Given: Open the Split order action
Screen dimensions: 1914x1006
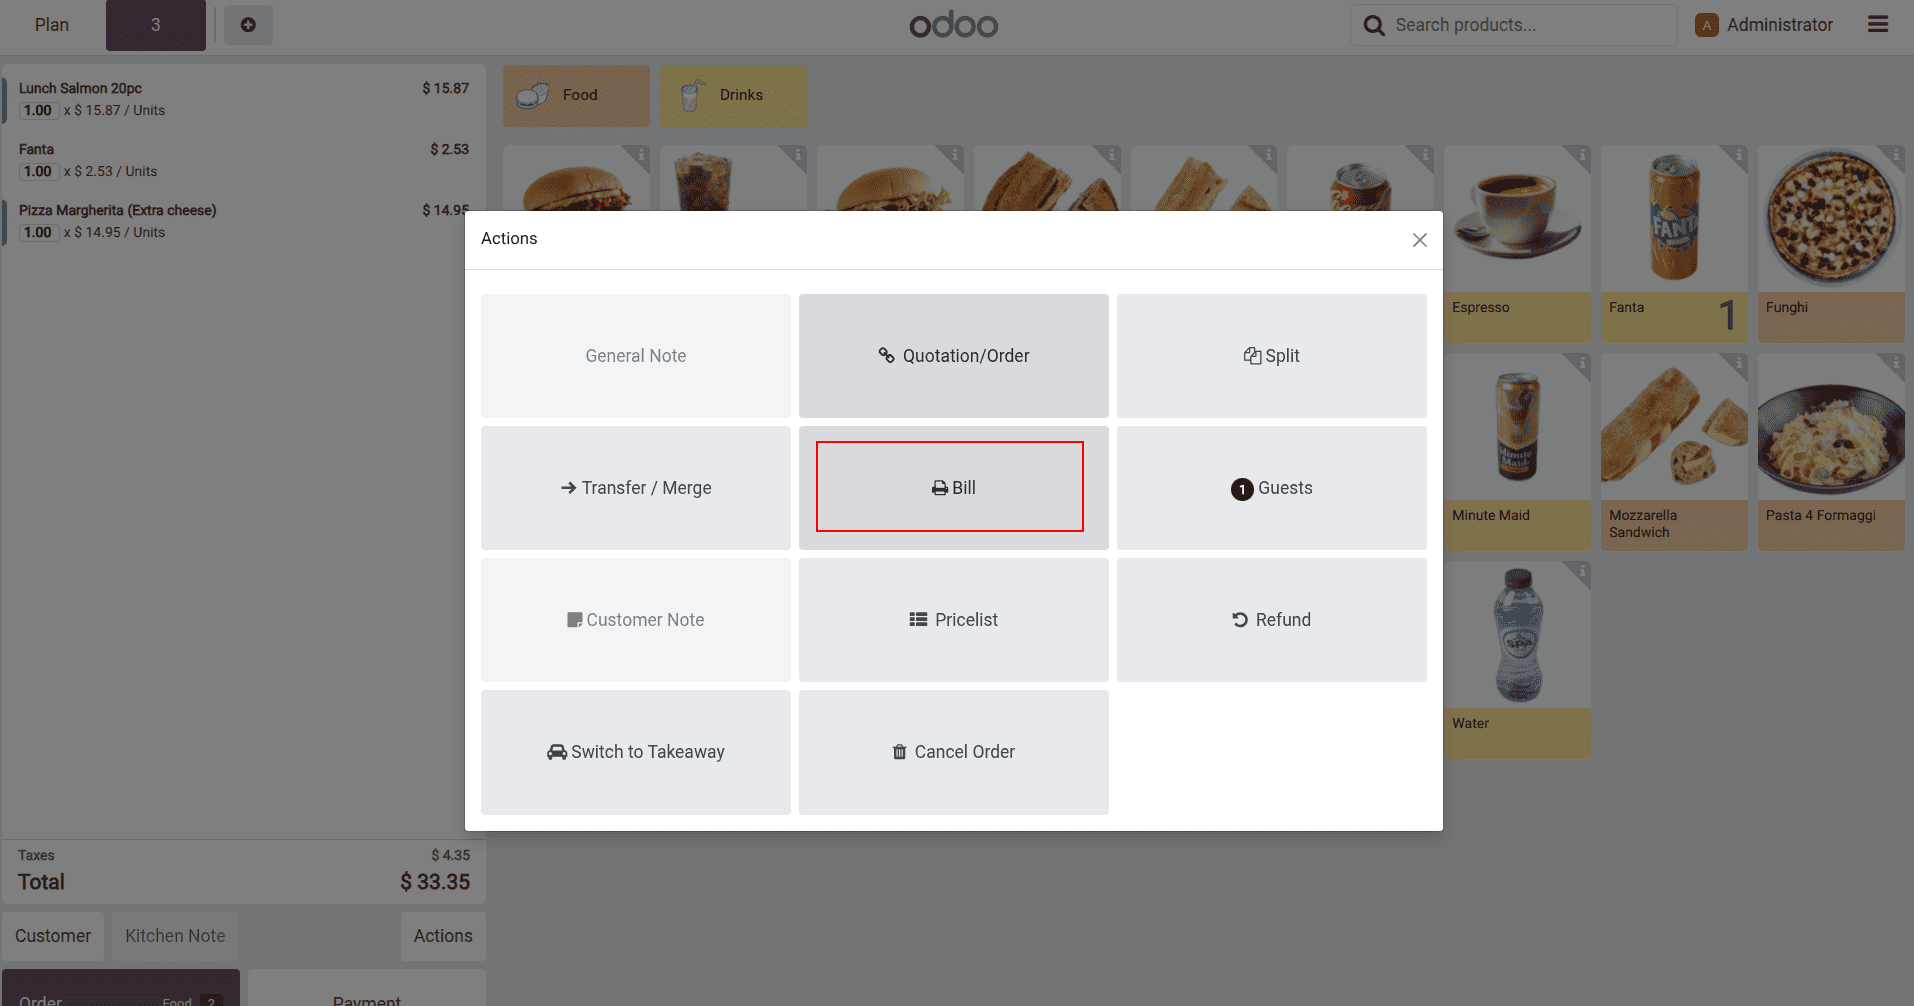Looking at the screenshot, I should pyautogui.click(x=1271, y=356).
